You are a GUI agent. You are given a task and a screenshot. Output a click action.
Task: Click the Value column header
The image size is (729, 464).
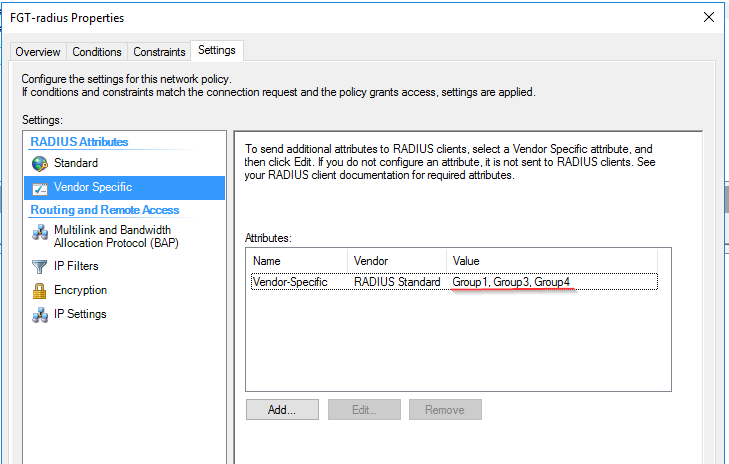coord(552,261)
